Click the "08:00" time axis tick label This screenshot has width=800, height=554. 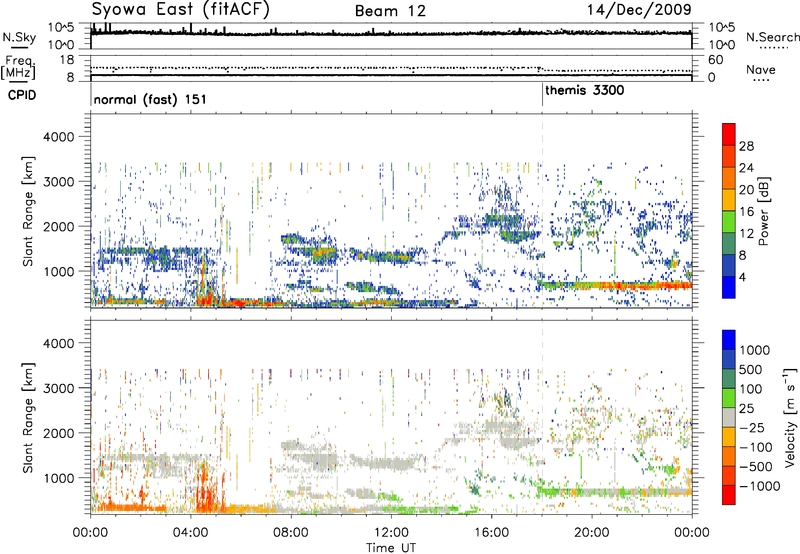pos(291,533)
